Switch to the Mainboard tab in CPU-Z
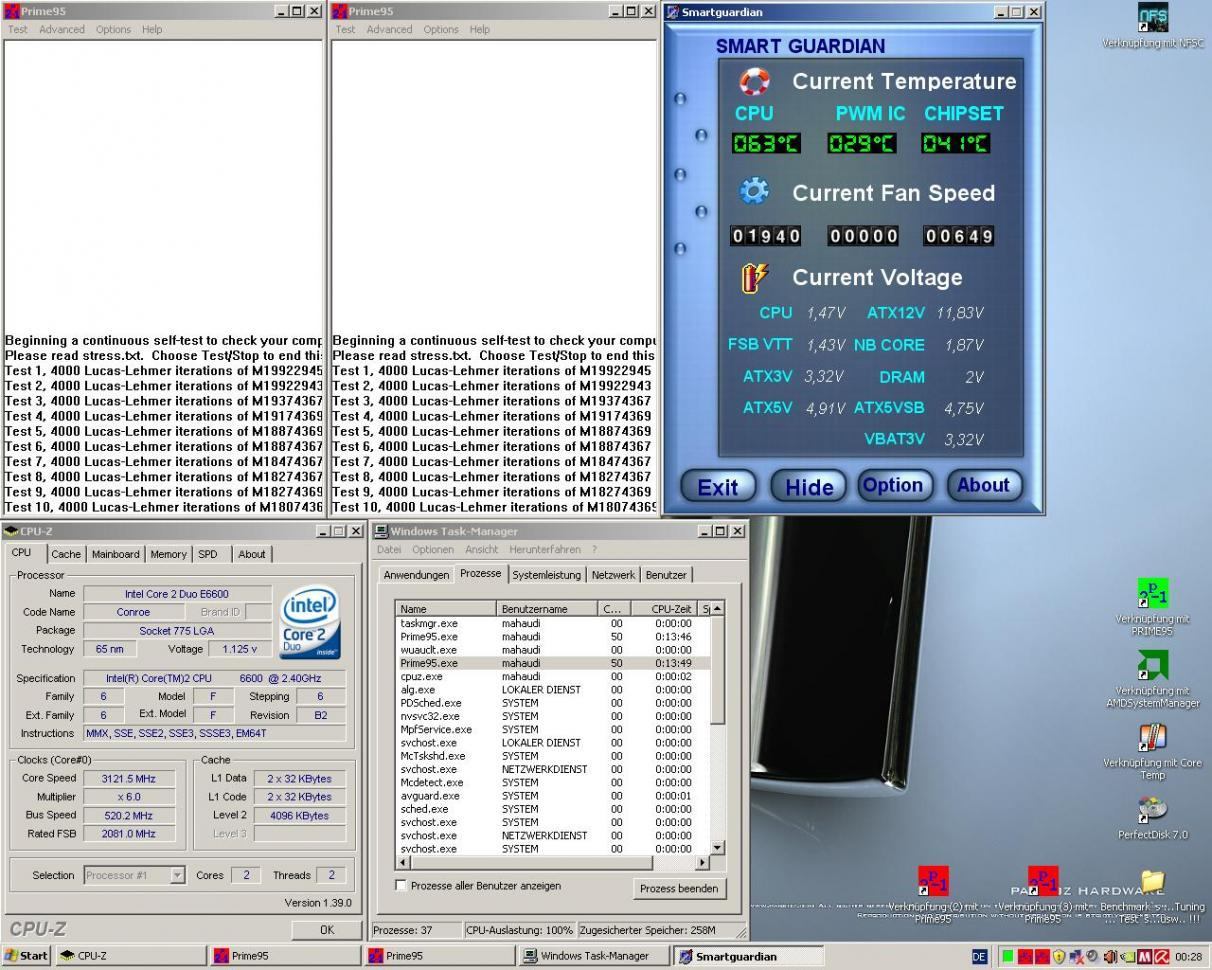The image size is (1212, 970). 116,554
